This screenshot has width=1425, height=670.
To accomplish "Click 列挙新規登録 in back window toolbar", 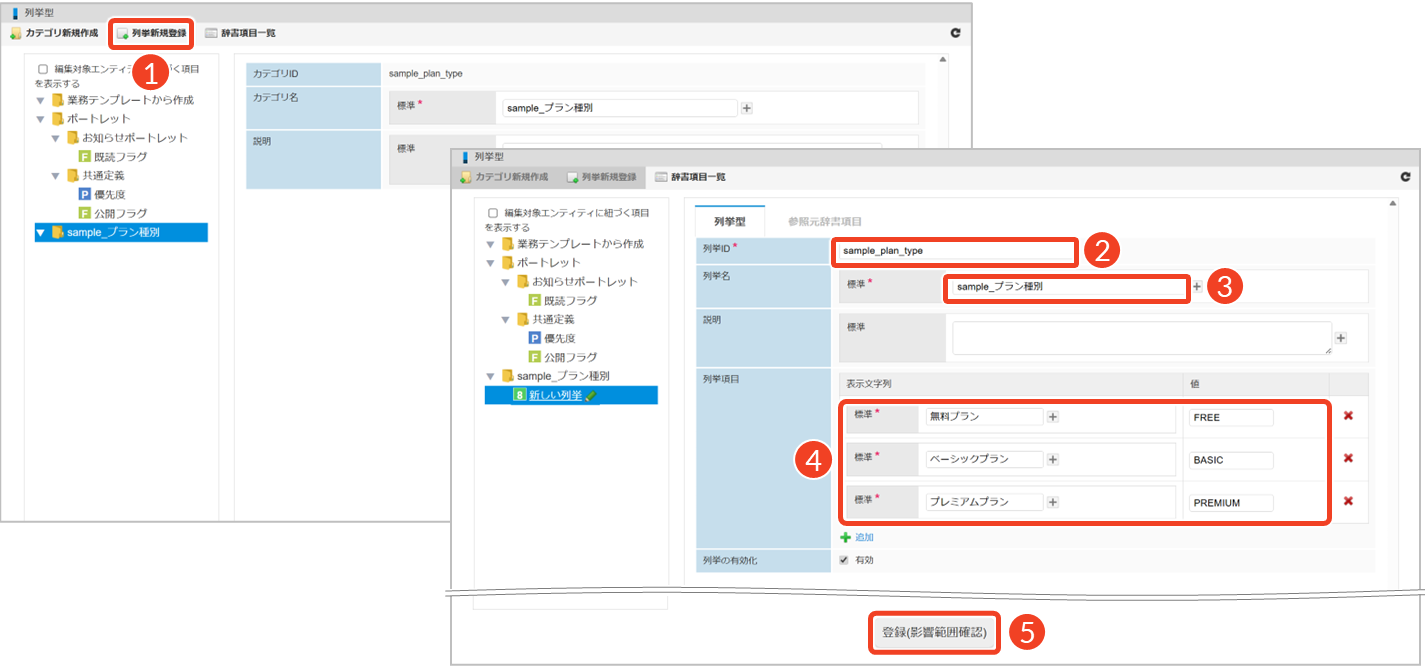I will coord(151,33).
